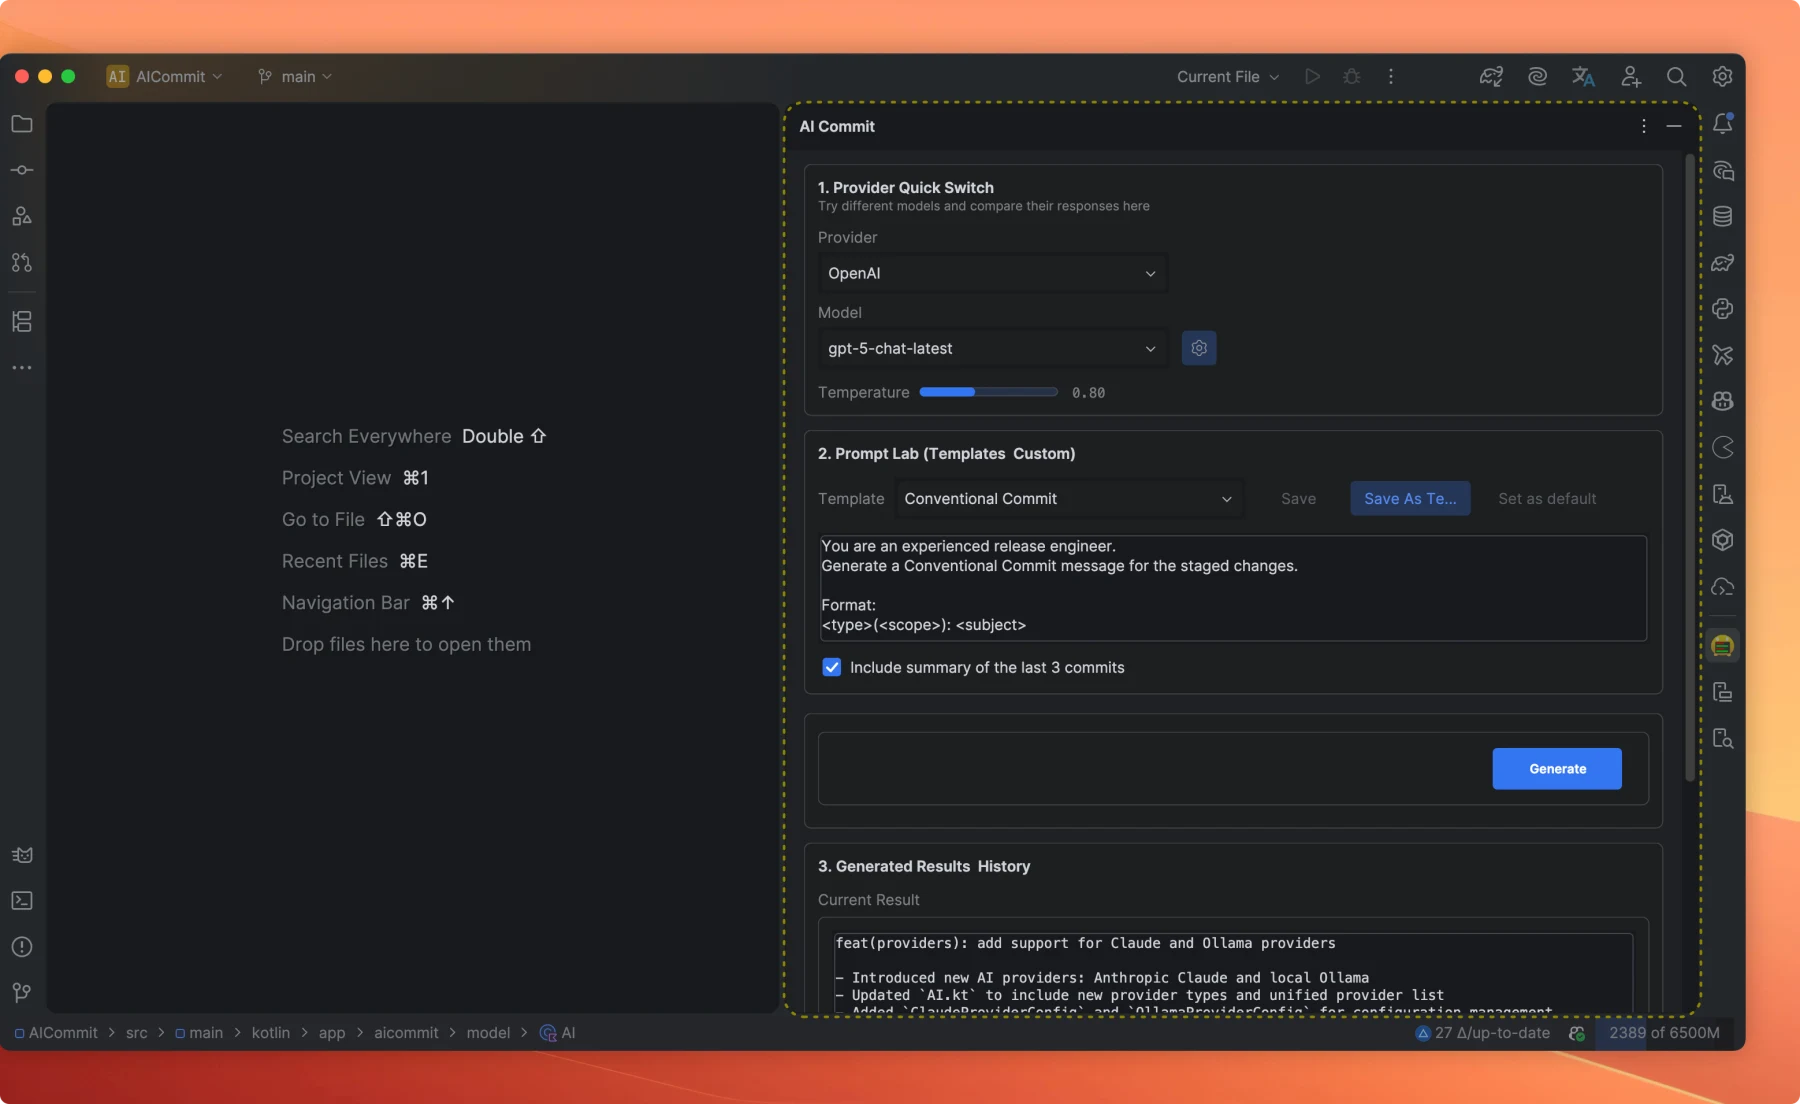This screenshot has width=1800, height=1104.
Task: Toggle Include summary of the last 3 commits
Action: tap(832, 667)
